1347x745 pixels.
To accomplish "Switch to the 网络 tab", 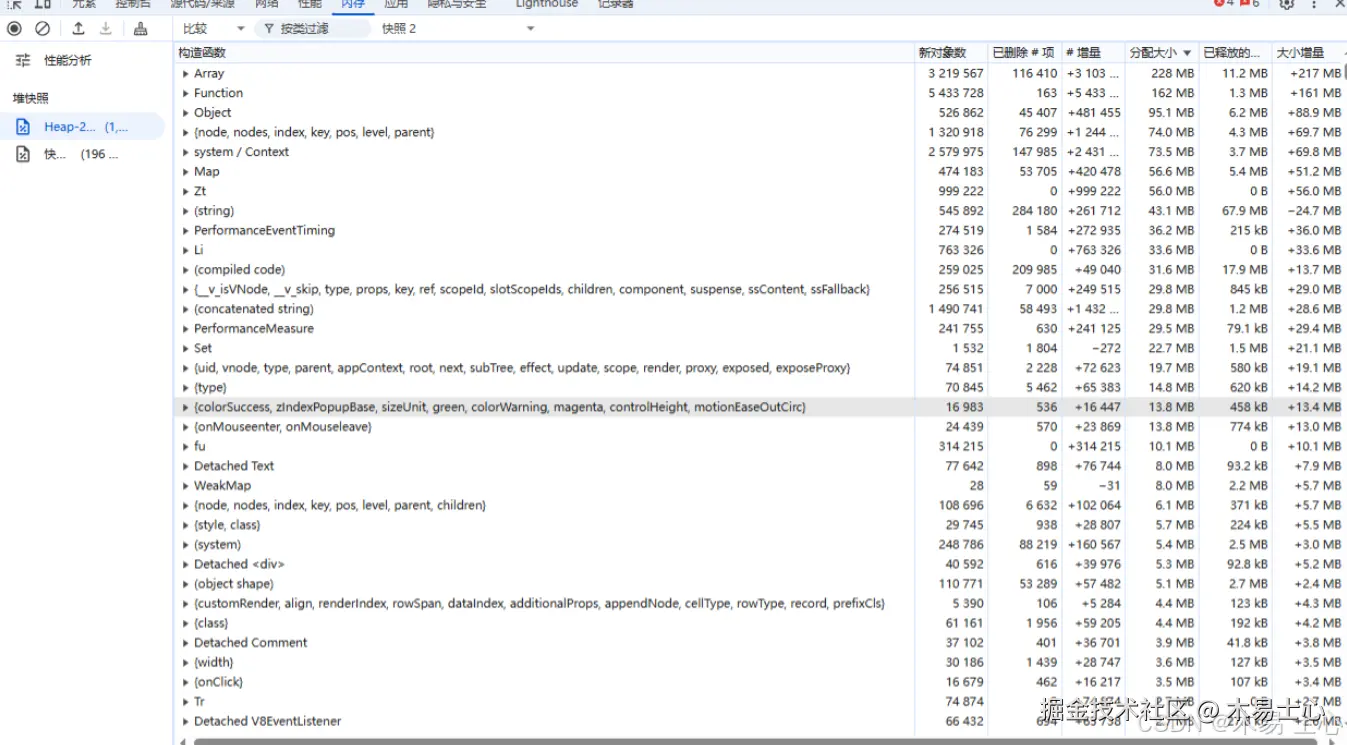I will pyautogui.click(x=267, y=5).
